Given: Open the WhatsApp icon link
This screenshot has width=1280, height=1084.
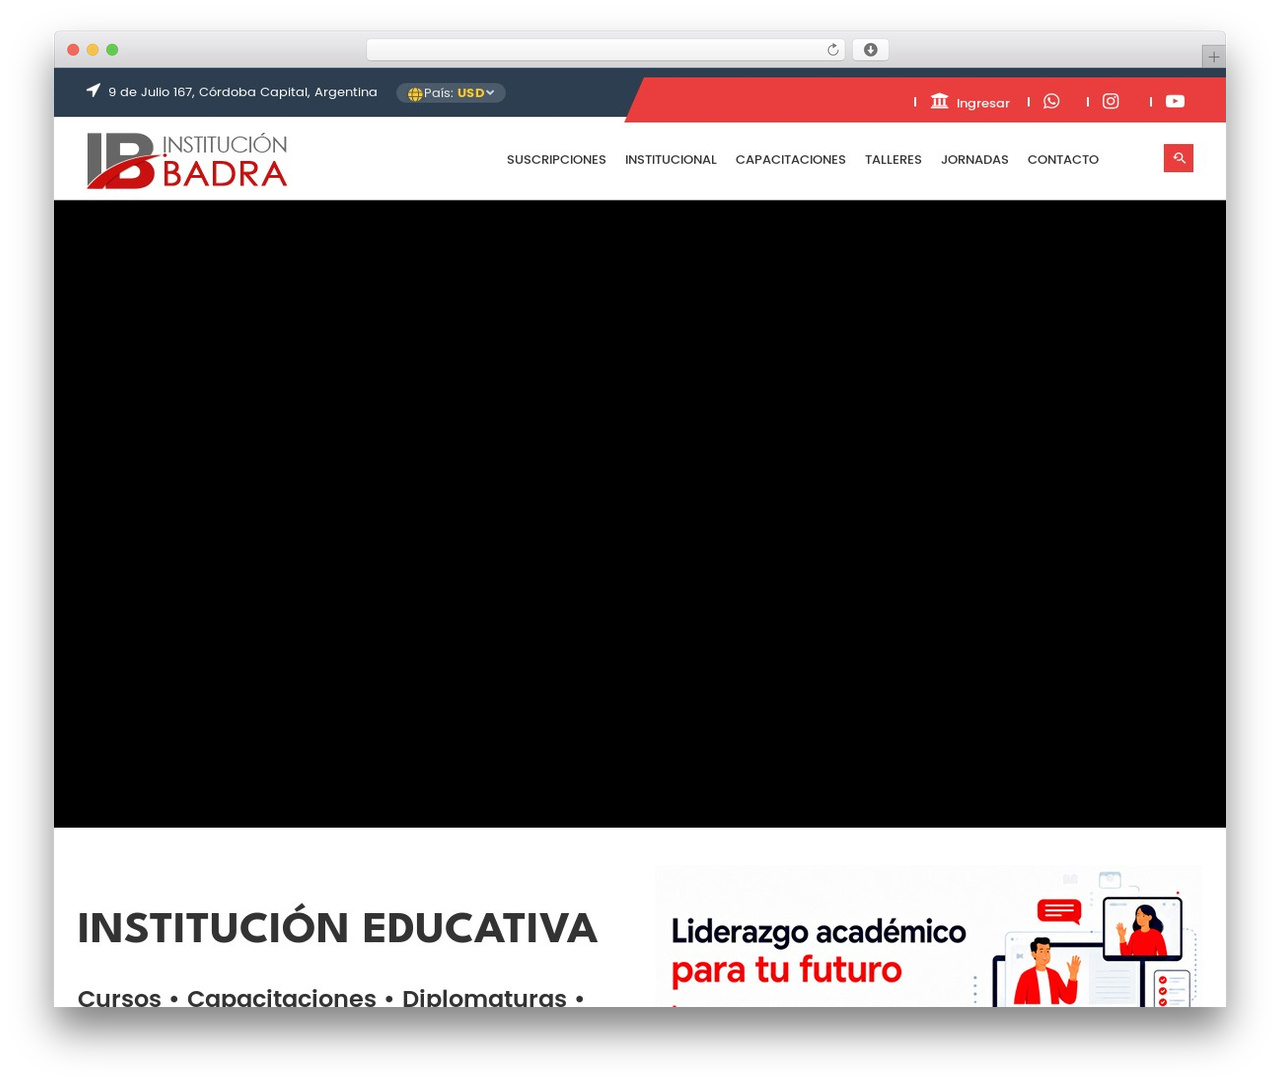Looking at the screenshot, I should [x=1051, y=101].
